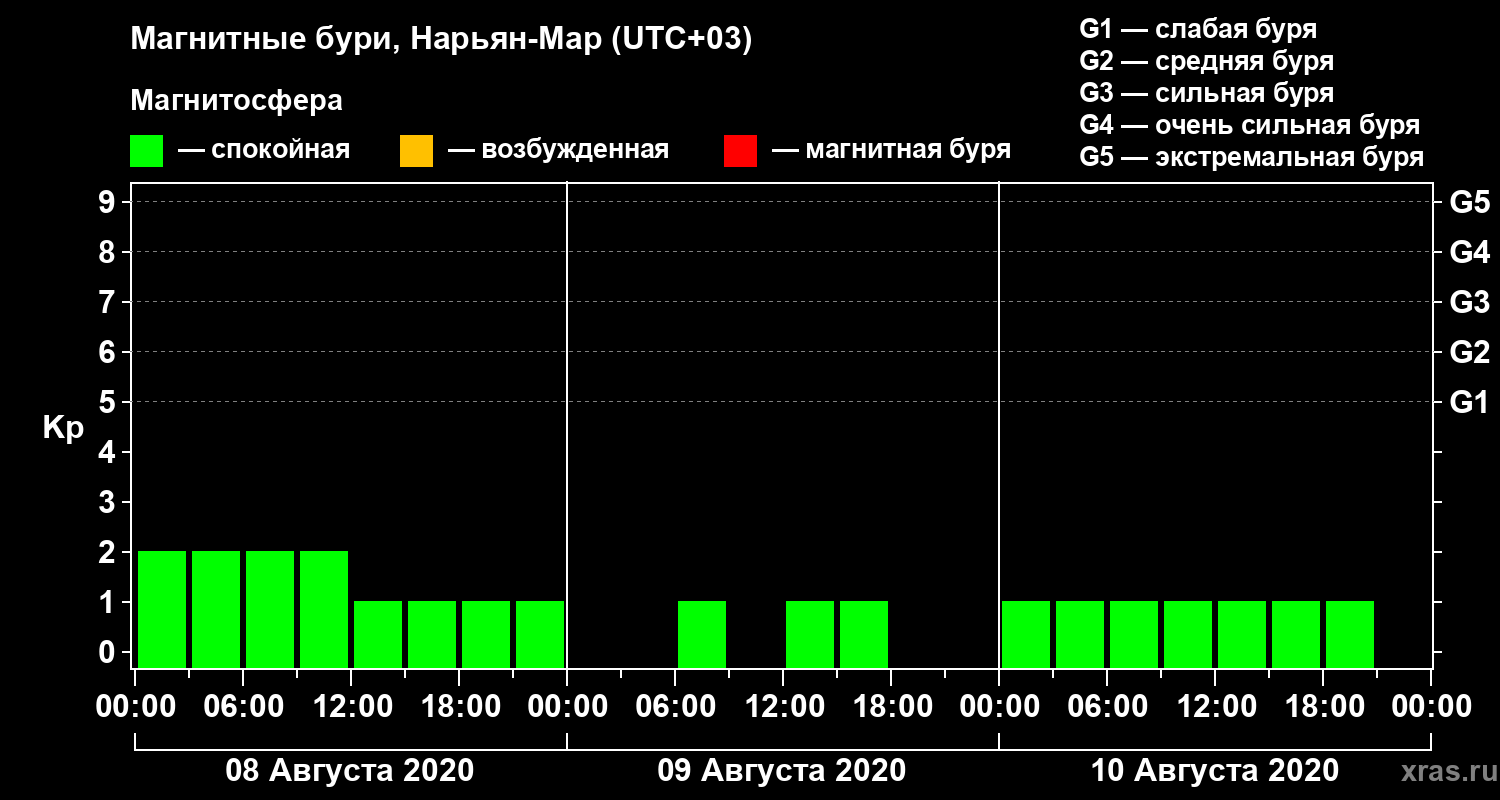1500x800 pixels.
Task: Click the 18:00–21:00 bar on 08 Августа
Action: 486,634
